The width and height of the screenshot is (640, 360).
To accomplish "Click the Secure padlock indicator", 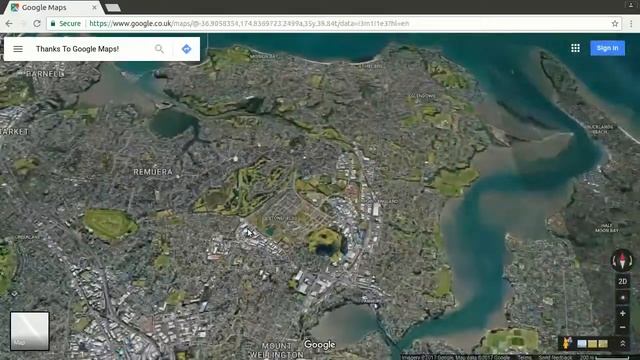I will [66, 24].
